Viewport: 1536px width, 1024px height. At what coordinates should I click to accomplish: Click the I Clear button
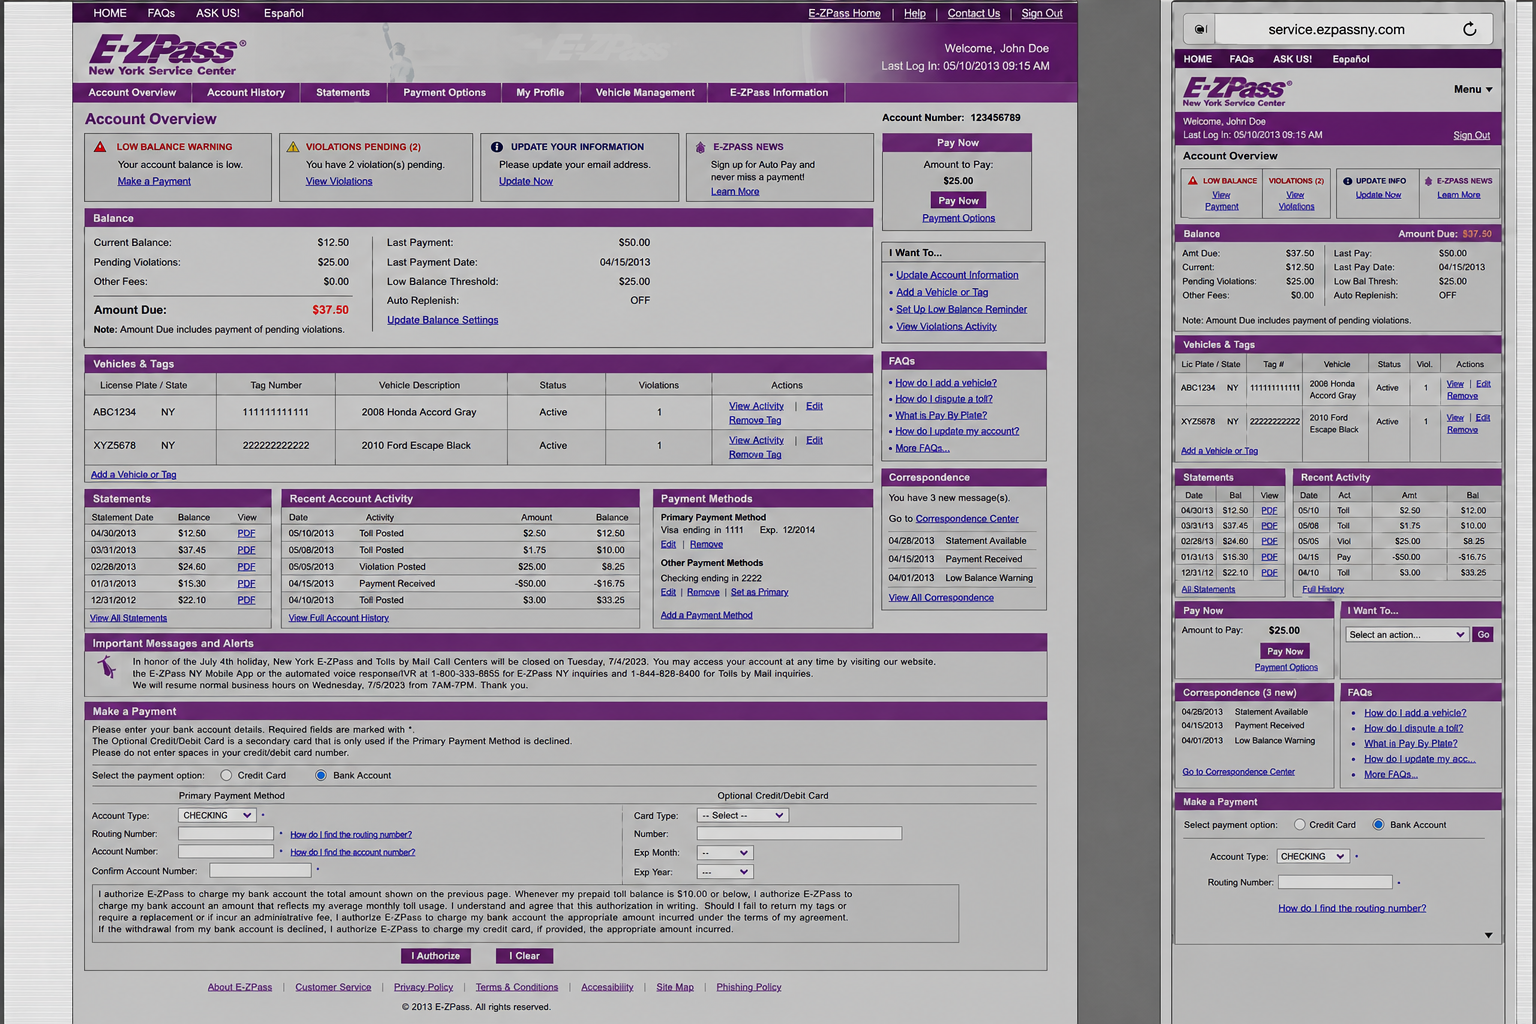click(x=524, y=956)
